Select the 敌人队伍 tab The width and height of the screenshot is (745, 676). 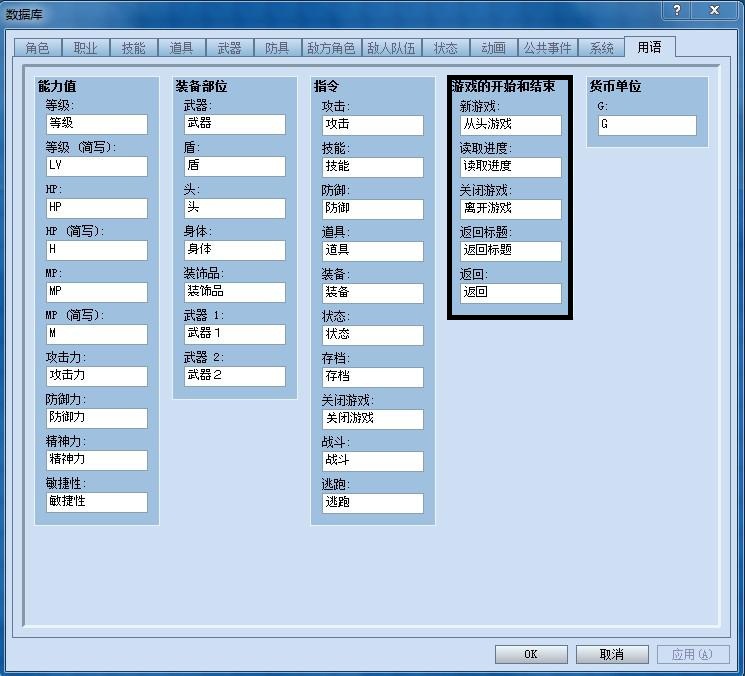point(392,48)
